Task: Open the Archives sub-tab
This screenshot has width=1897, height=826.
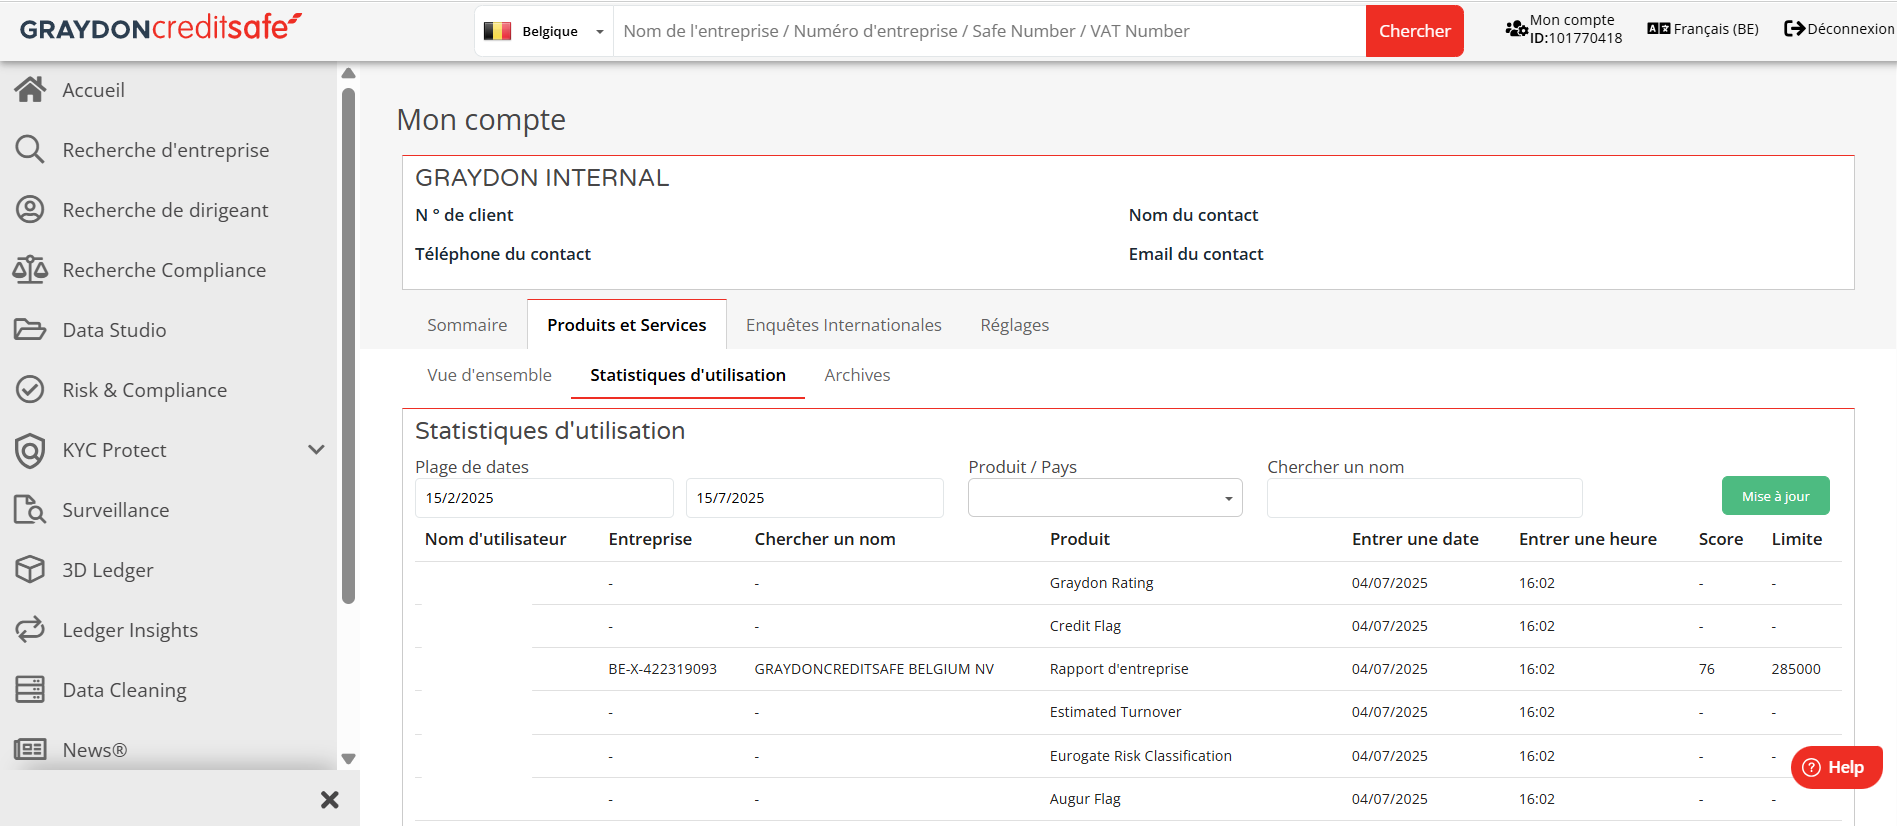Action: (x=857, y=375)
